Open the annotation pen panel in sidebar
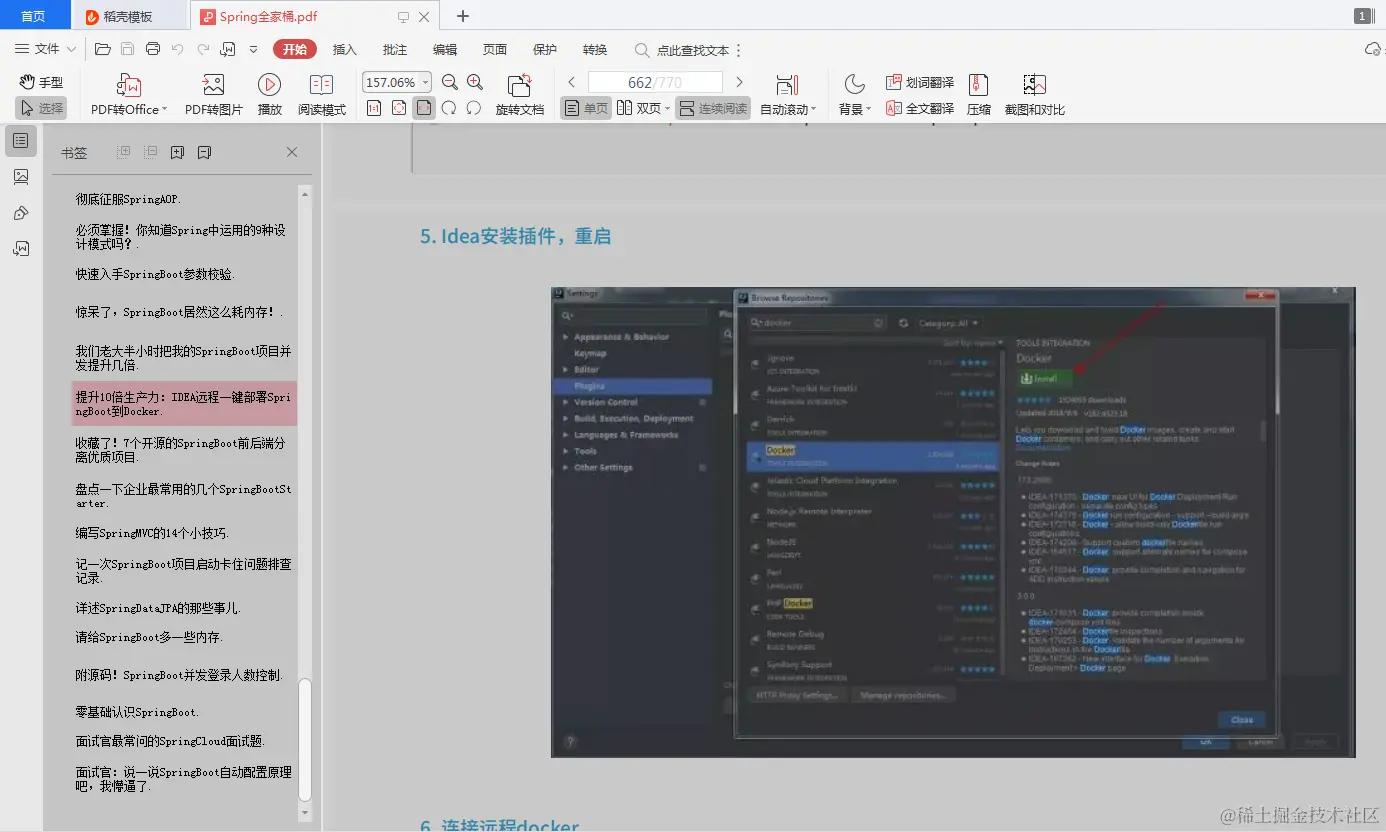Viewport: 1386px width, 832px height. pyautogui.click(x=21, y=212)
